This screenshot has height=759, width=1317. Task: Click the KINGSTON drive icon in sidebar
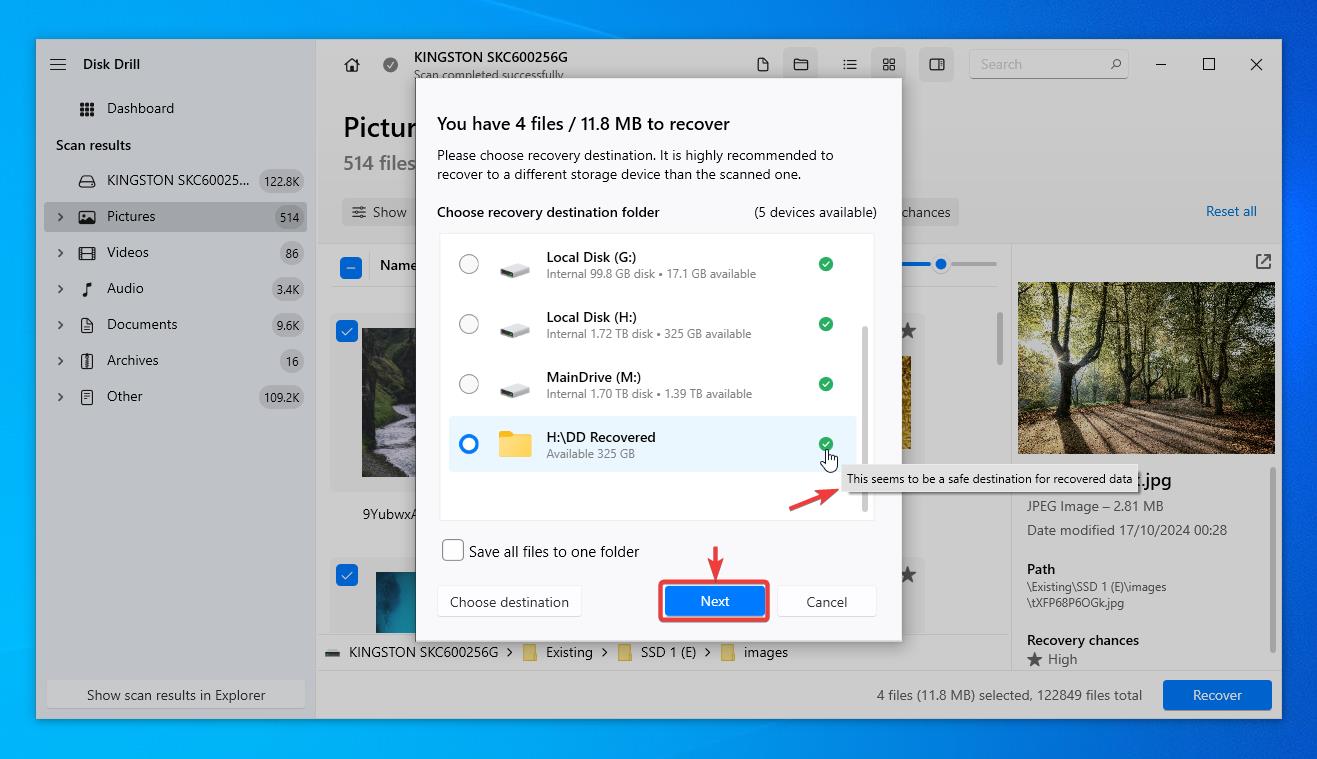click(x=87, y=181)
